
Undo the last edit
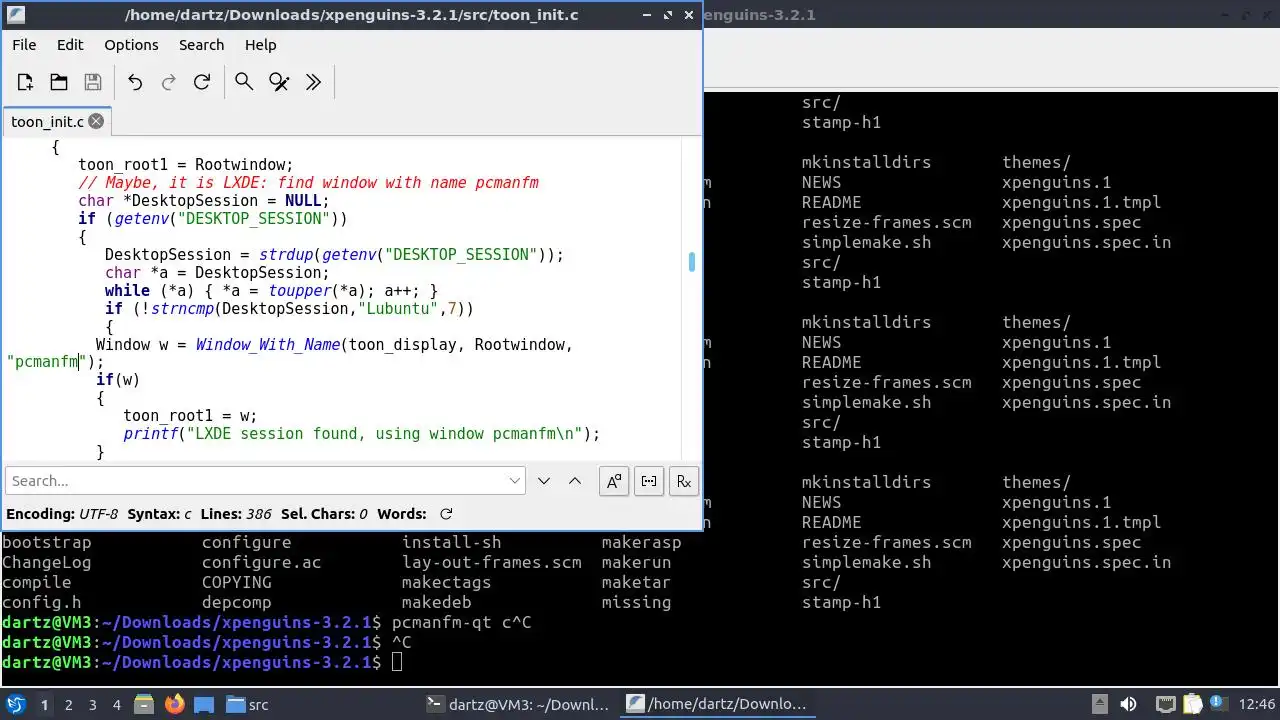(135, 83)
